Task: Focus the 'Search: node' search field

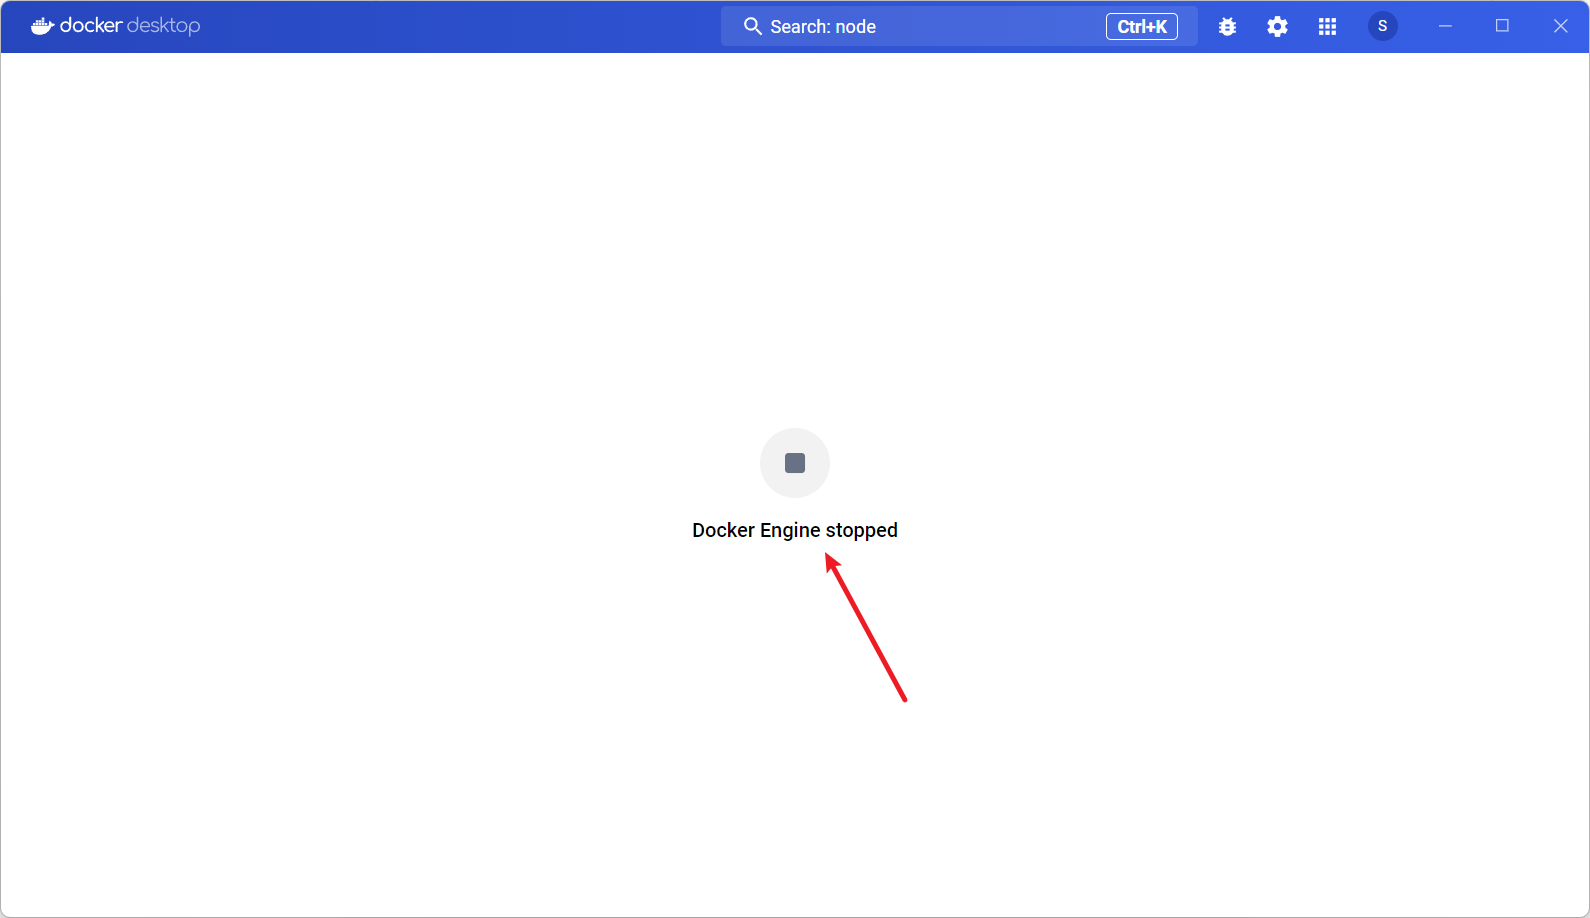Action: (900, 27)
